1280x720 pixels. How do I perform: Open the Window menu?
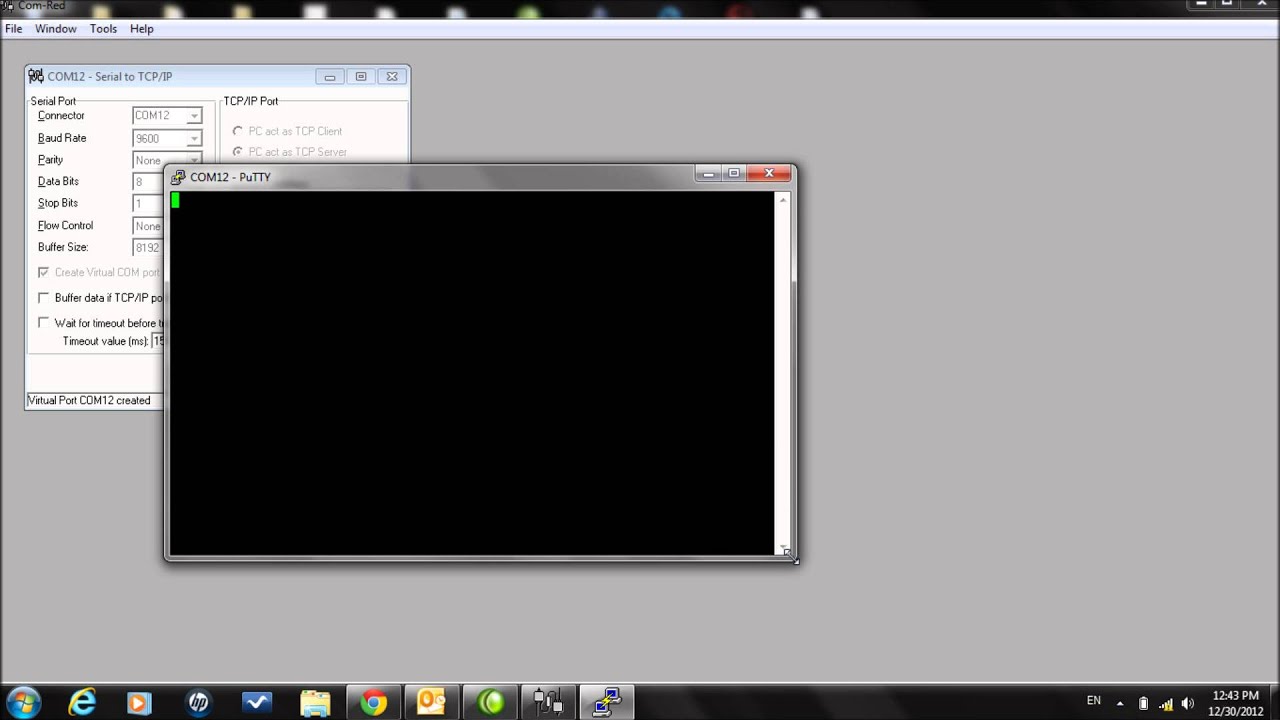56,29
